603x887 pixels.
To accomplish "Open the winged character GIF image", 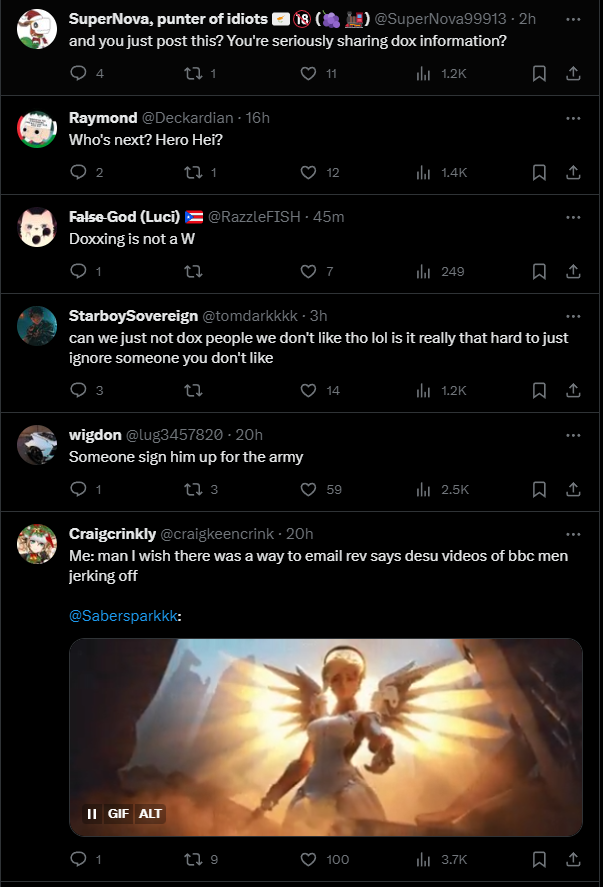I will click(x=326, y=720).
